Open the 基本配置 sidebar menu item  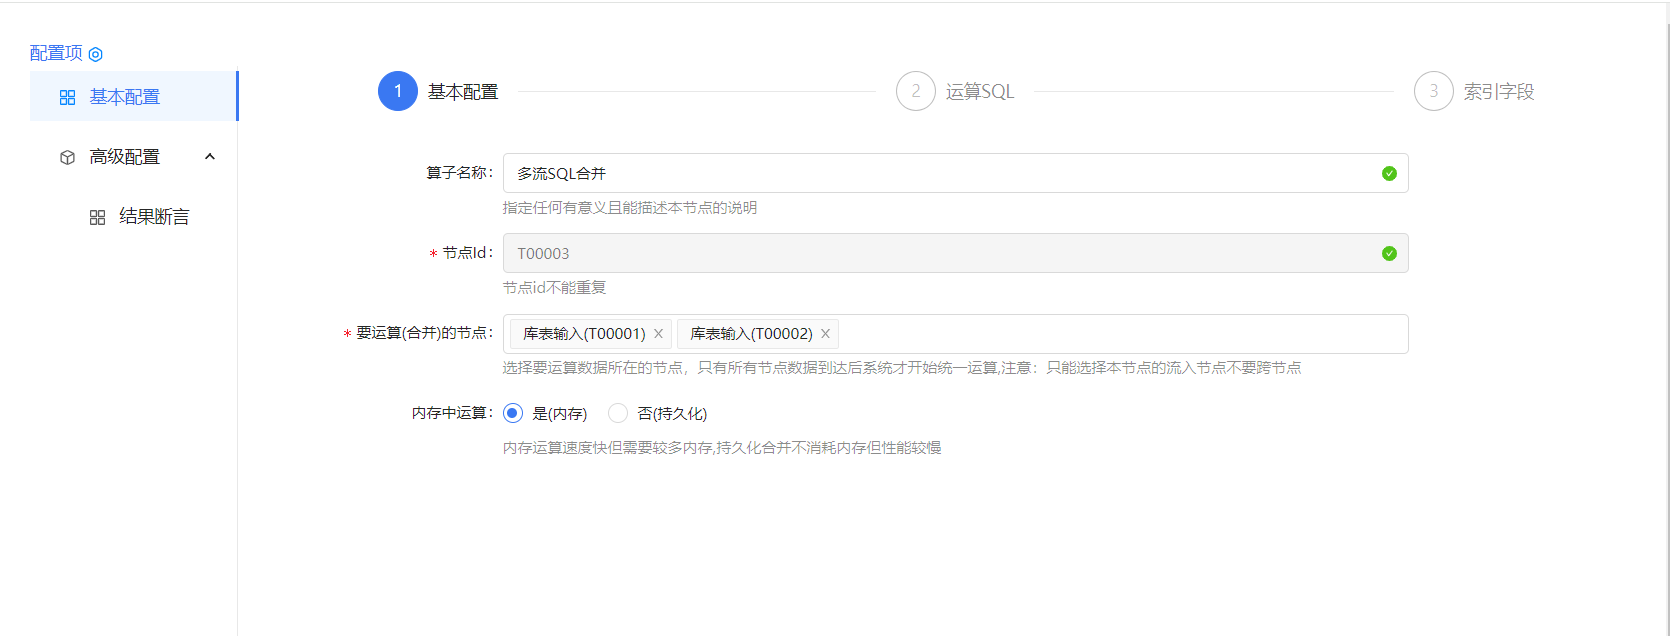click(125, 97)
